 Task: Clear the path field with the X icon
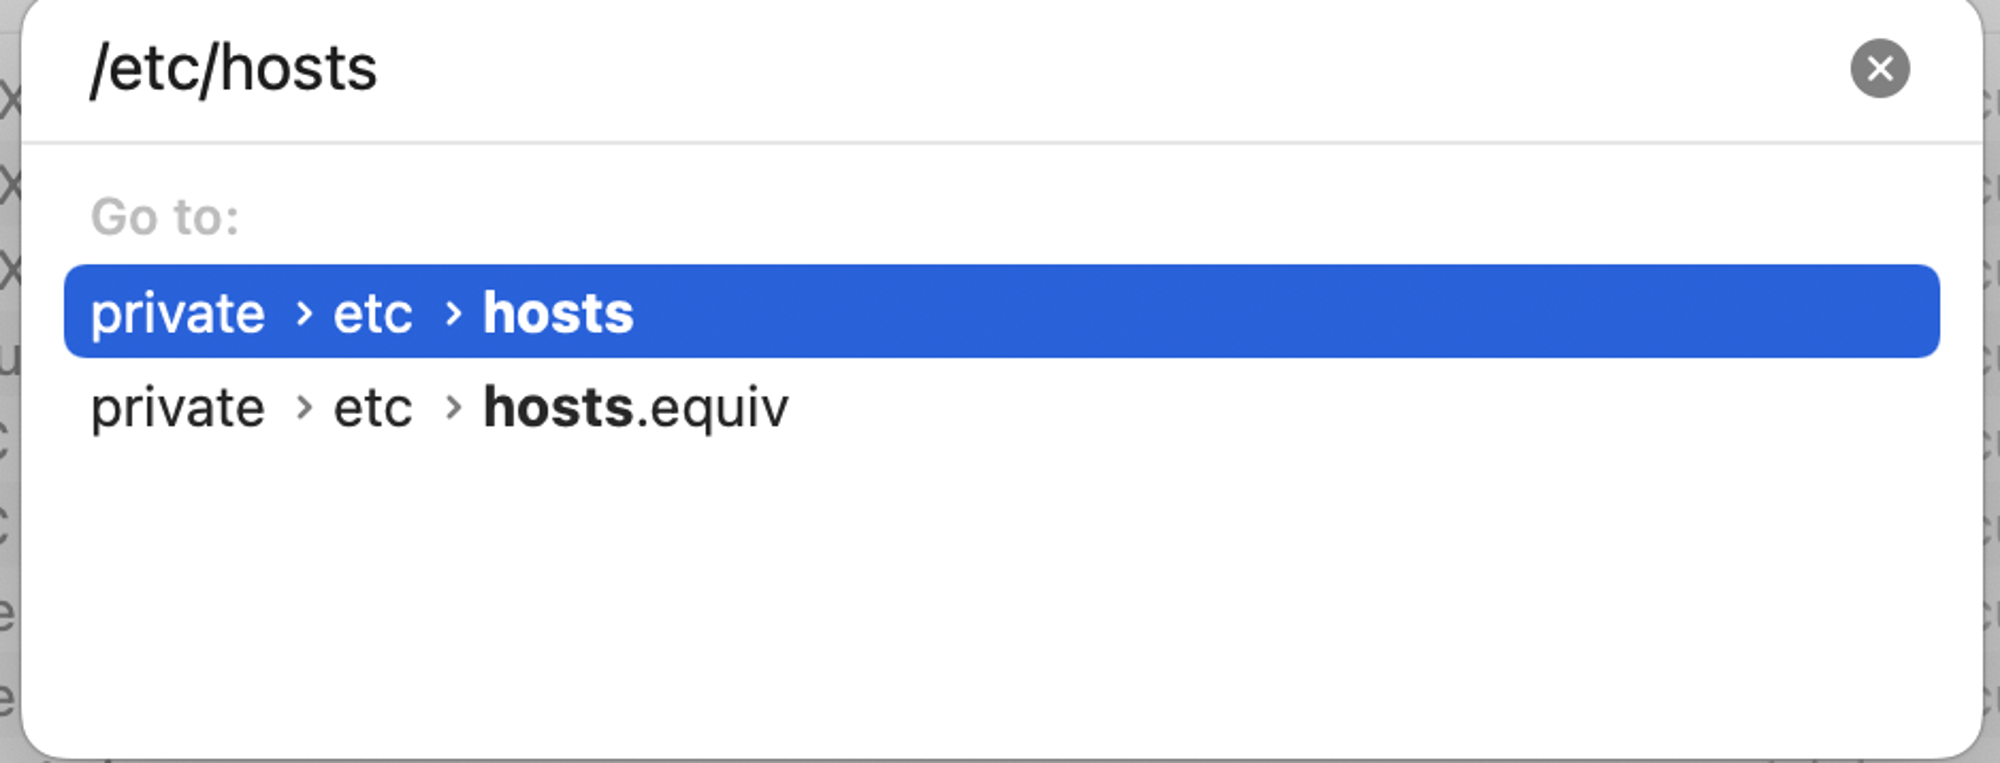pos(1879,69)
